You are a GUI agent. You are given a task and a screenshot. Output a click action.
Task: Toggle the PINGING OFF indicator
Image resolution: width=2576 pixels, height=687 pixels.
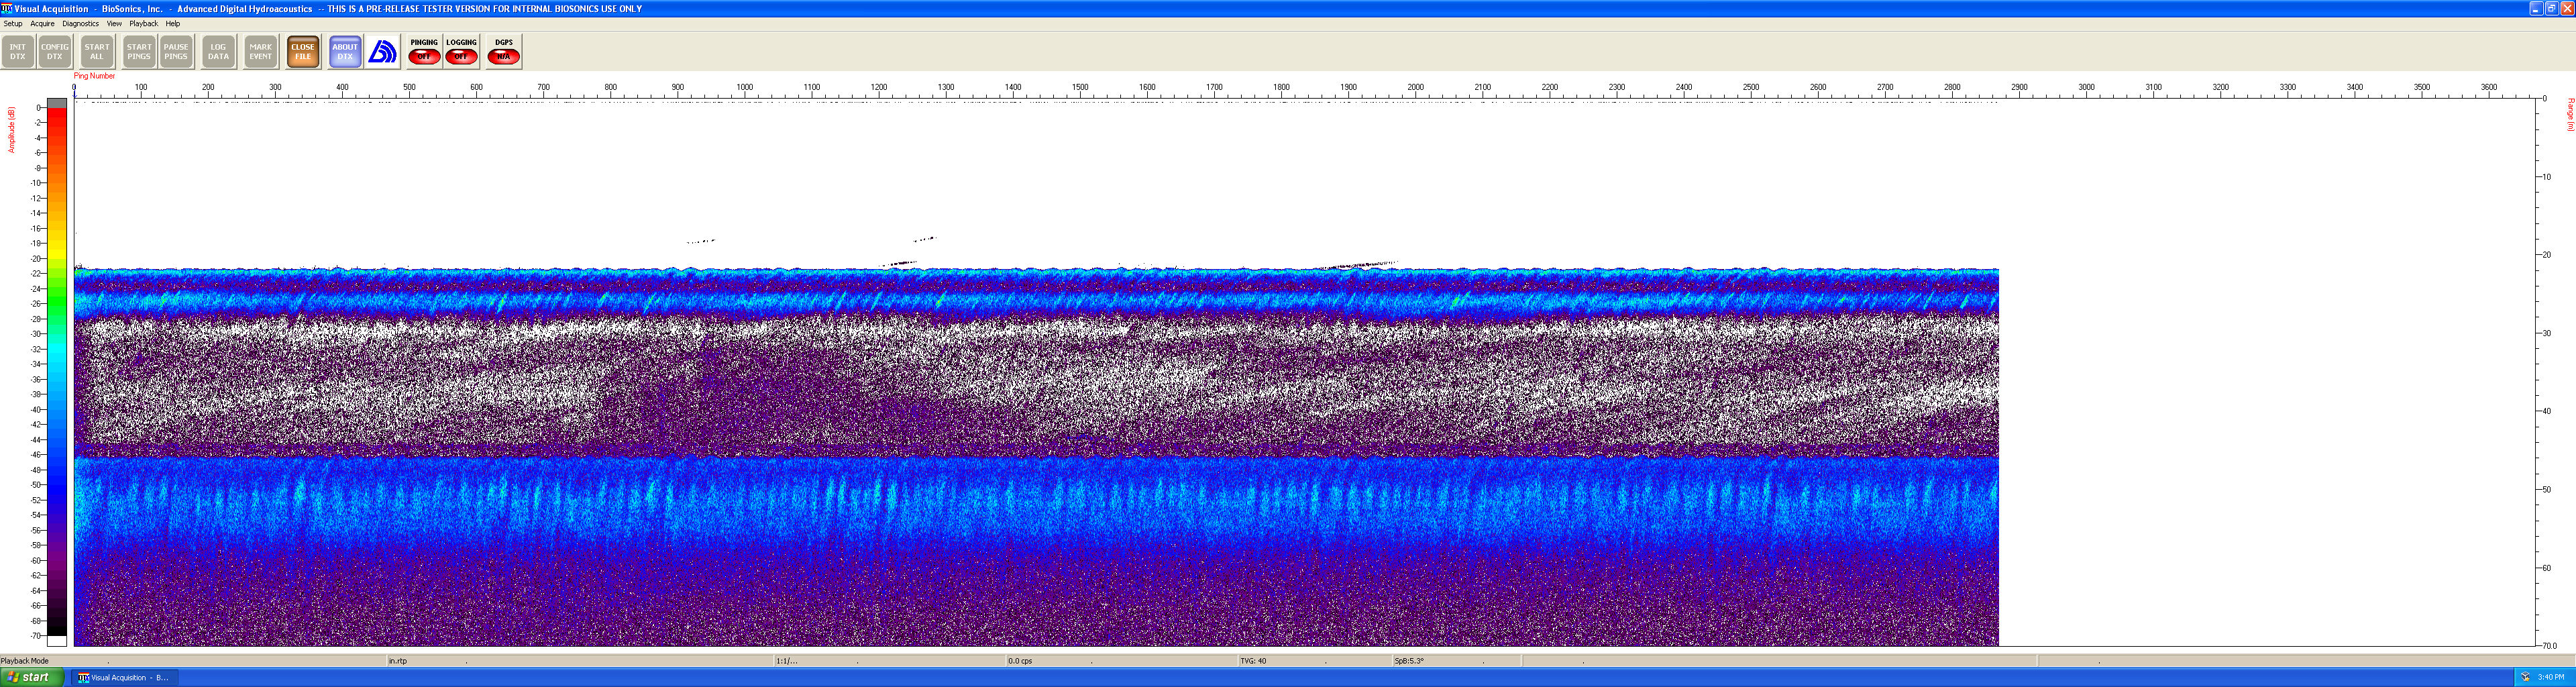tap(424, 51)
